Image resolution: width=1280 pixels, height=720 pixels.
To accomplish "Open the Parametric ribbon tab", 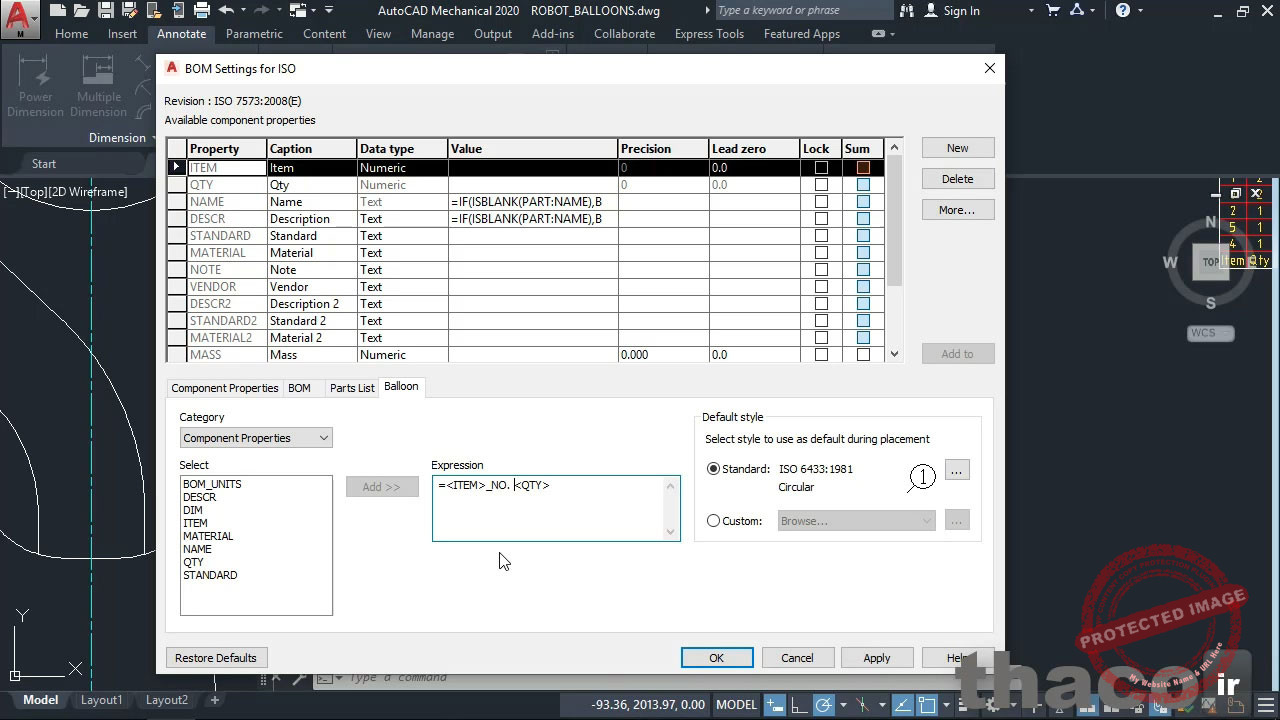I will tap(254, 33).
